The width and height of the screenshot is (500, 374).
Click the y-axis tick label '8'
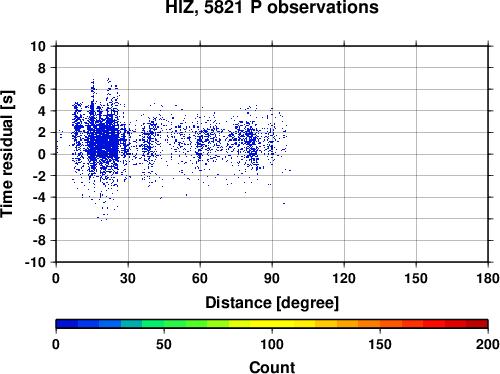pos(42,68)
